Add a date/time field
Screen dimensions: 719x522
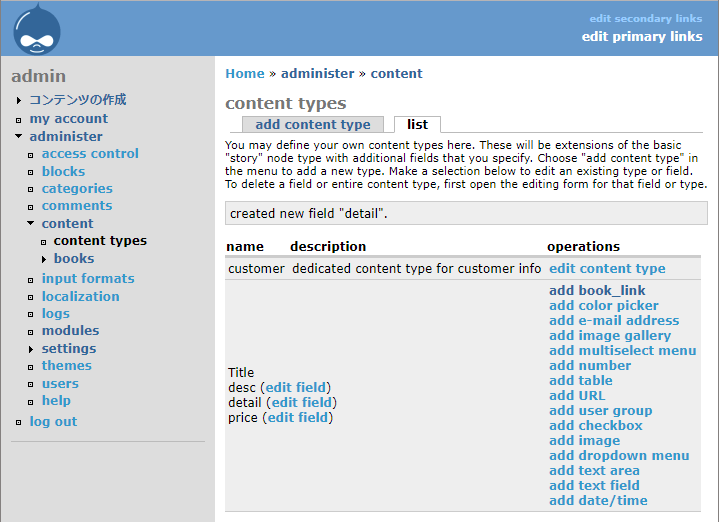(x=597, y=500)
